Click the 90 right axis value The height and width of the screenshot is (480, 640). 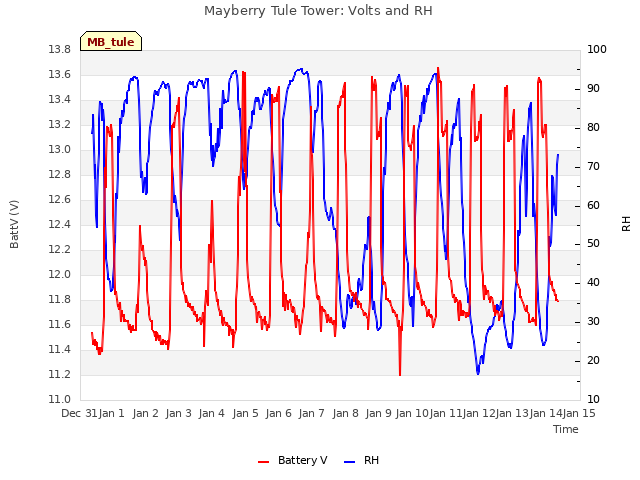[593, 89]
